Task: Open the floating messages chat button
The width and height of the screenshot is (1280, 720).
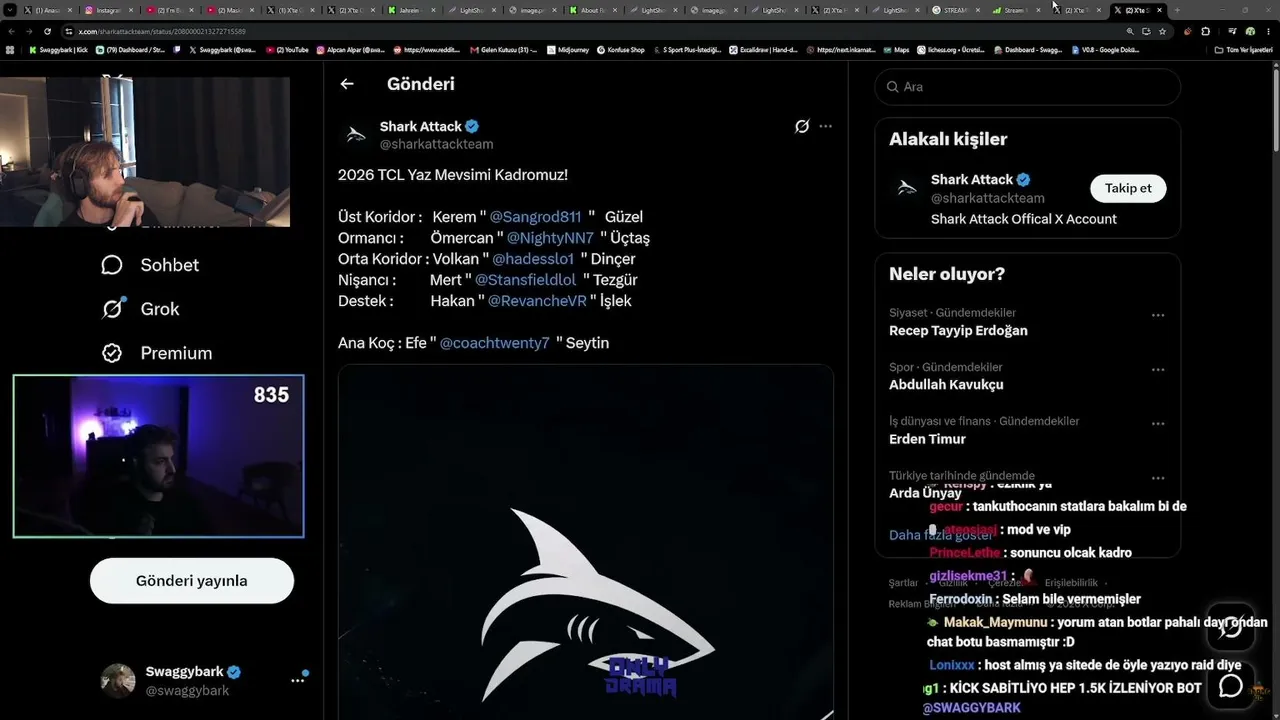Action: (1230, 686)
